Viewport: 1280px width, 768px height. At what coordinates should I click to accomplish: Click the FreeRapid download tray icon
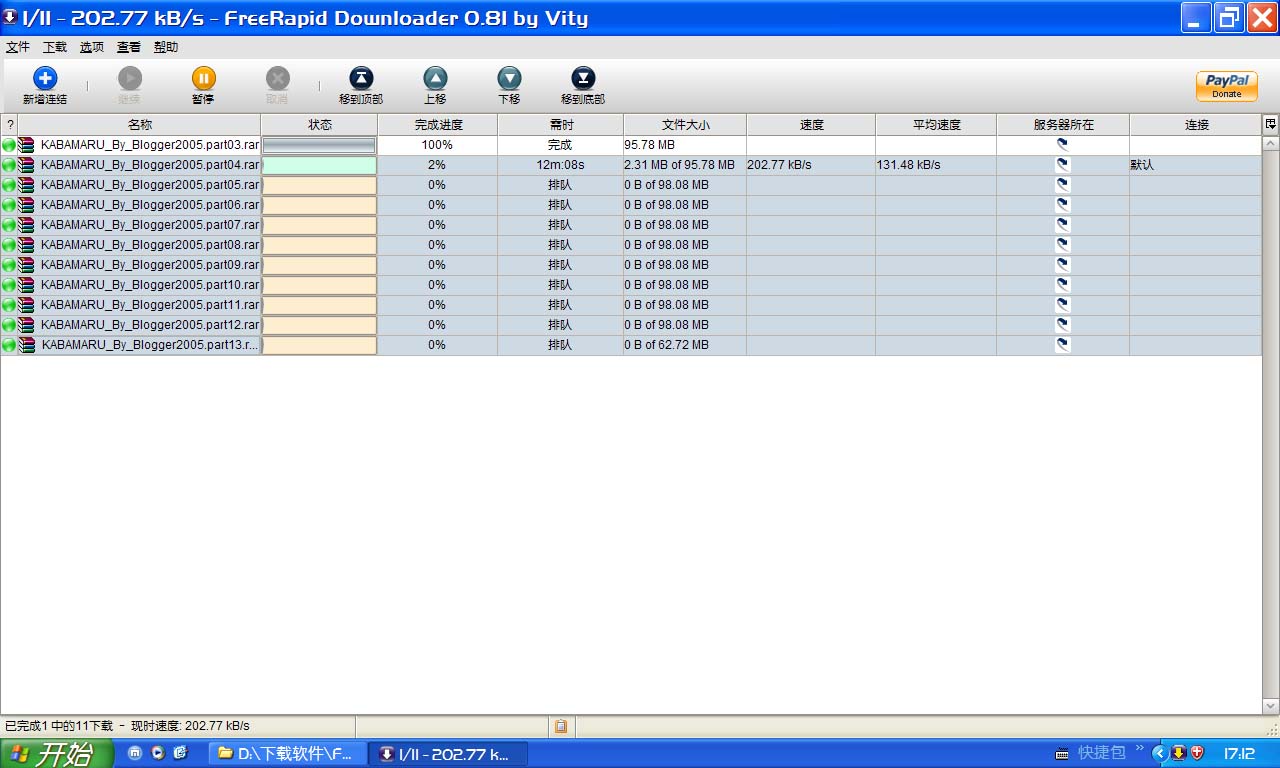point(1178,753)
